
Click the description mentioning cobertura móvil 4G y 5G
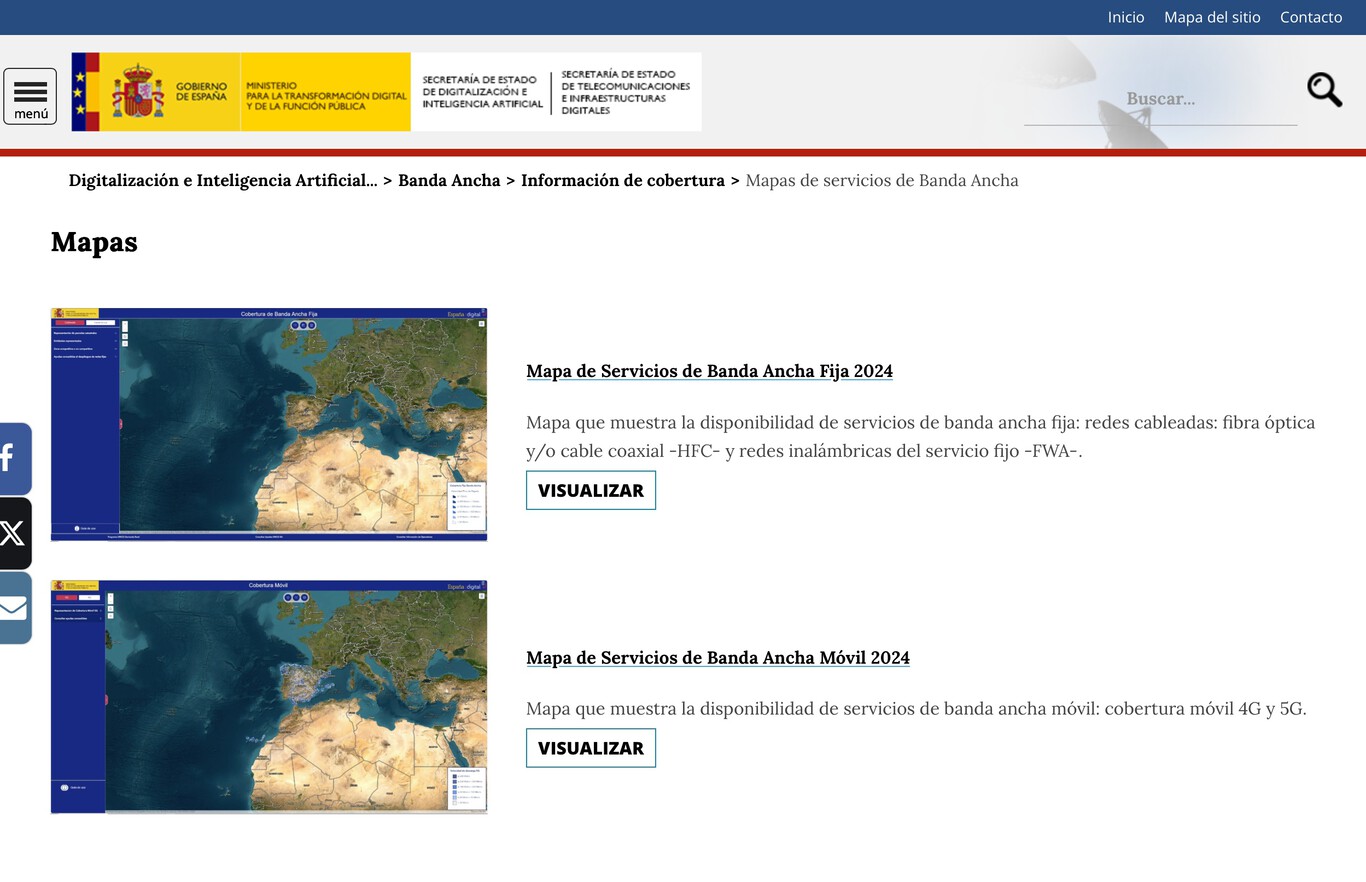click(916, 709)
